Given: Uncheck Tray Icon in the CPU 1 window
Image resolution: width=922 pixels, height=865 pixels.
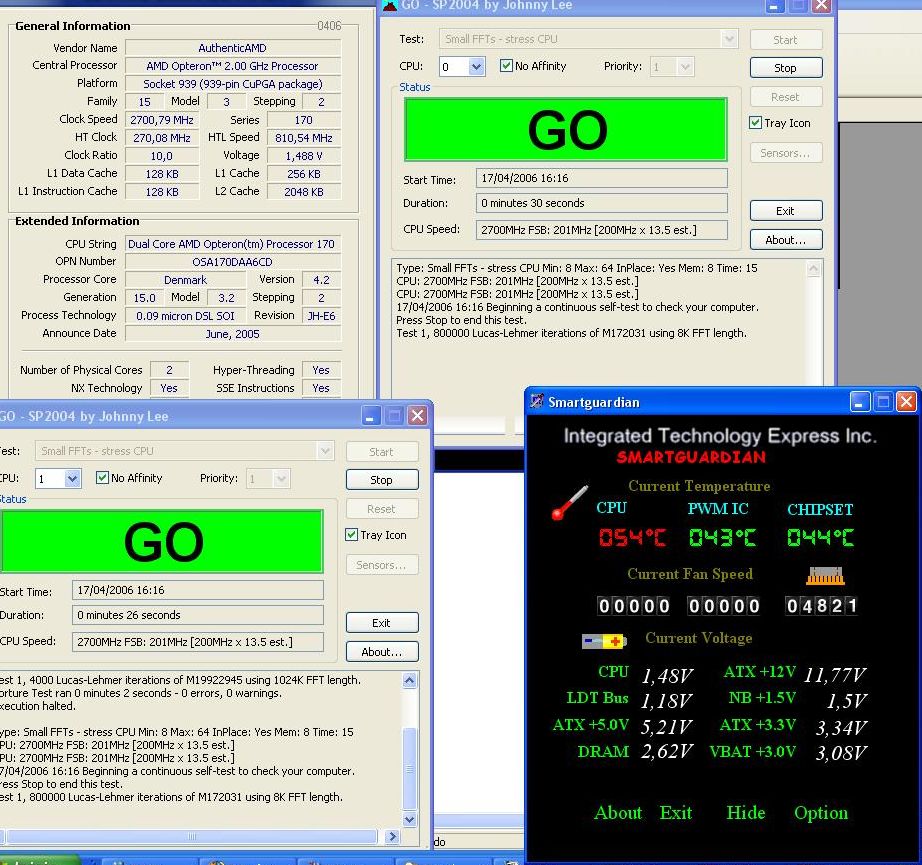Looking at the screenshot, I should pos(352,535).
